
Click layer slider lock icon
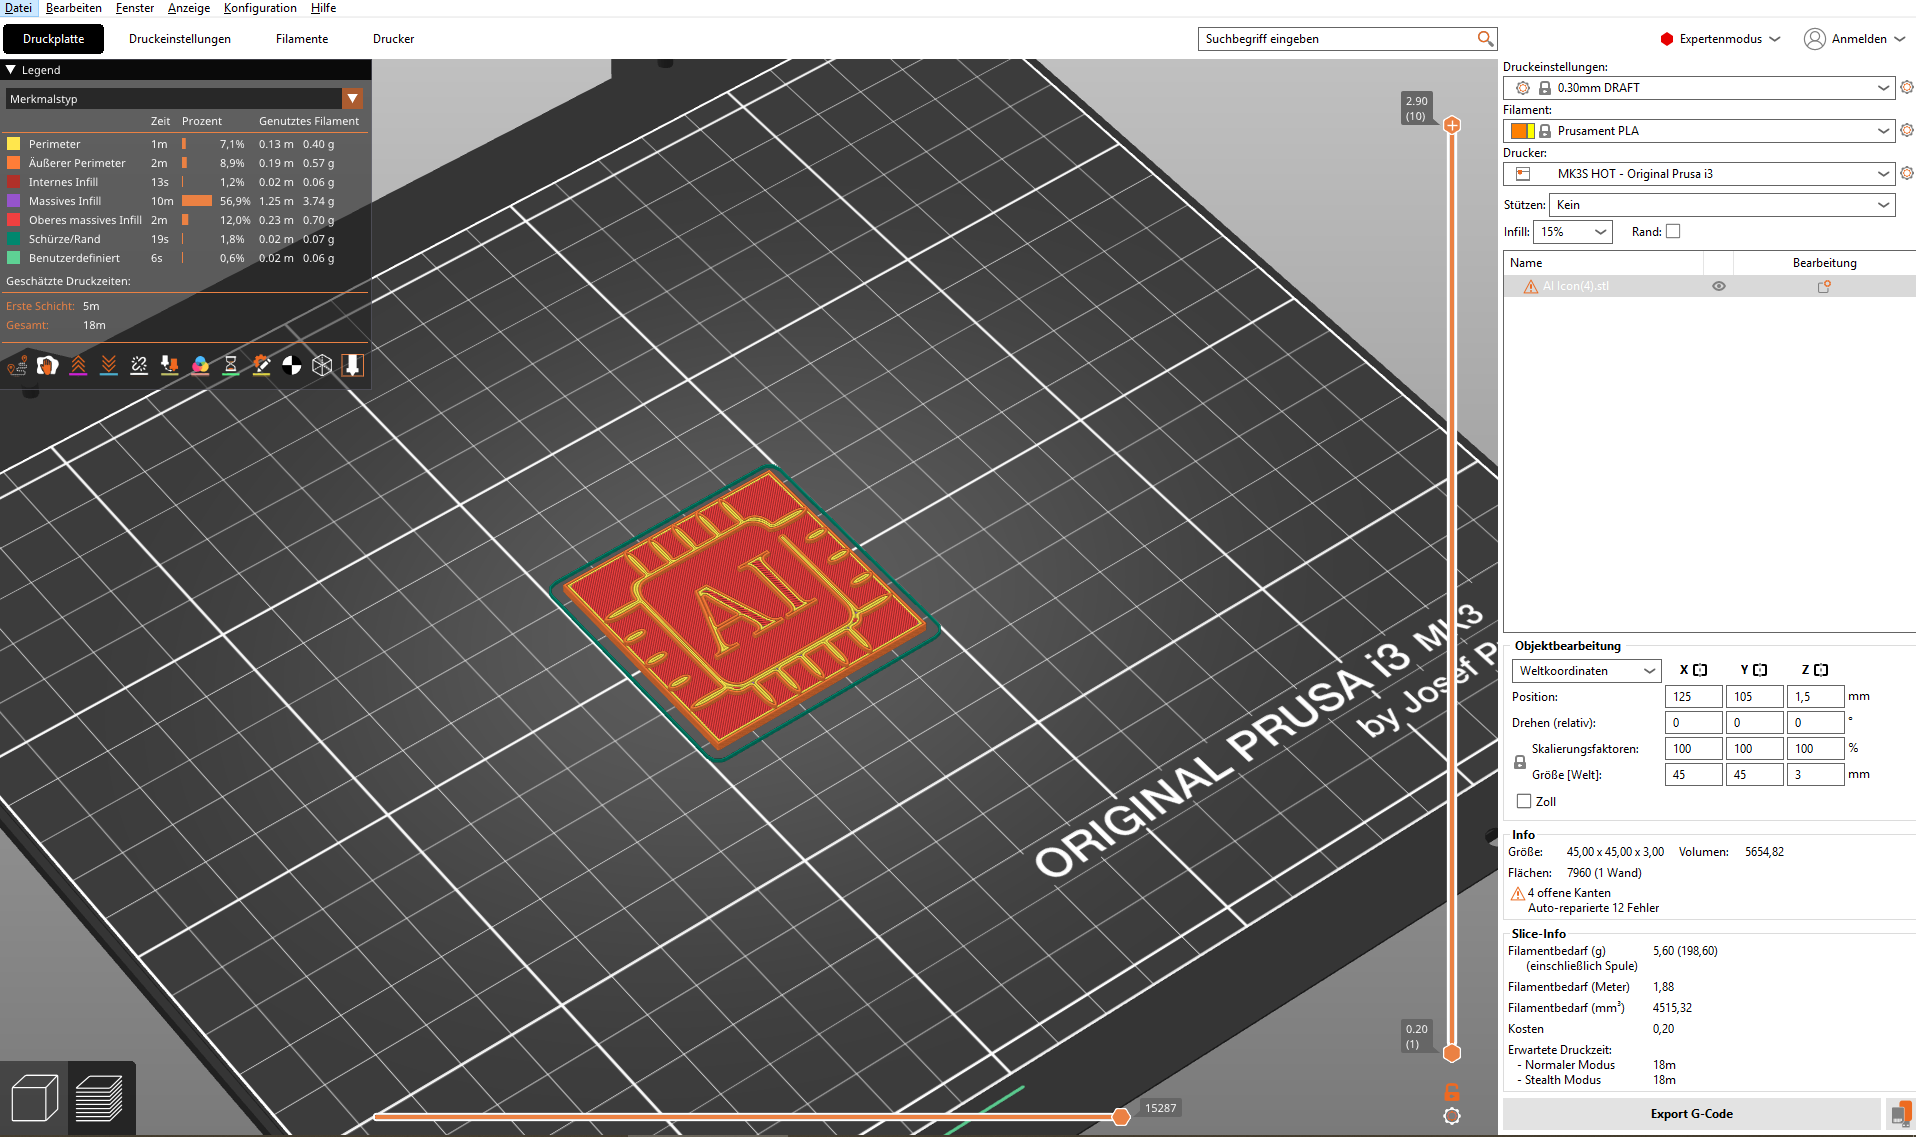click(1452, 1092)
